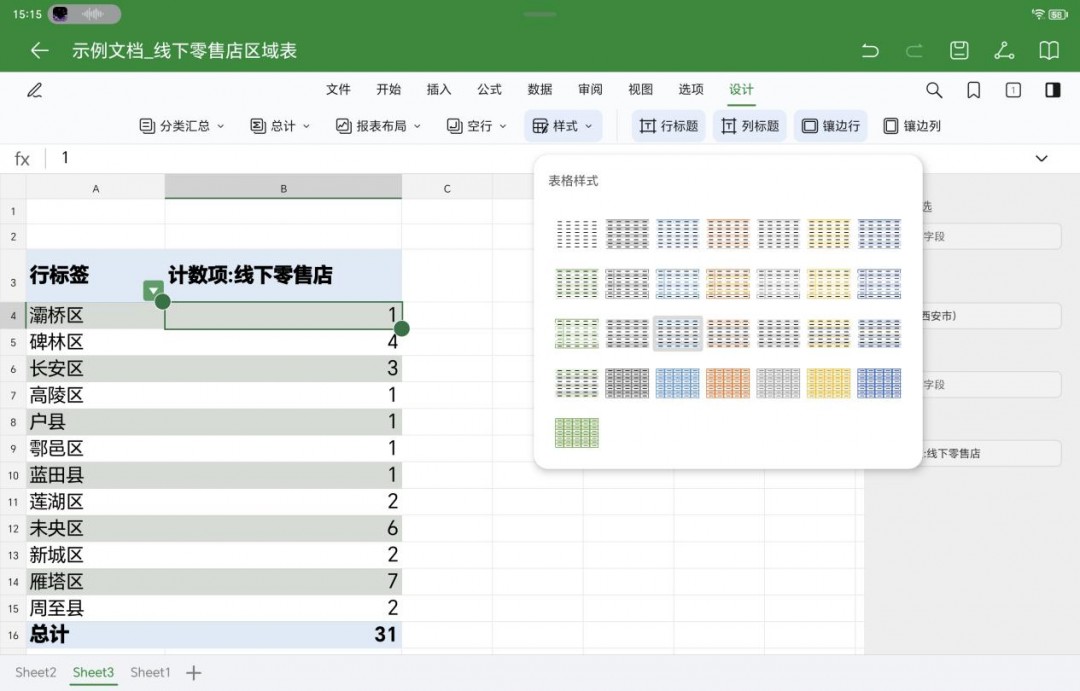Open the share icon in header
1080x691 pixels.
pyautogui.click(x=1004, y=51)
